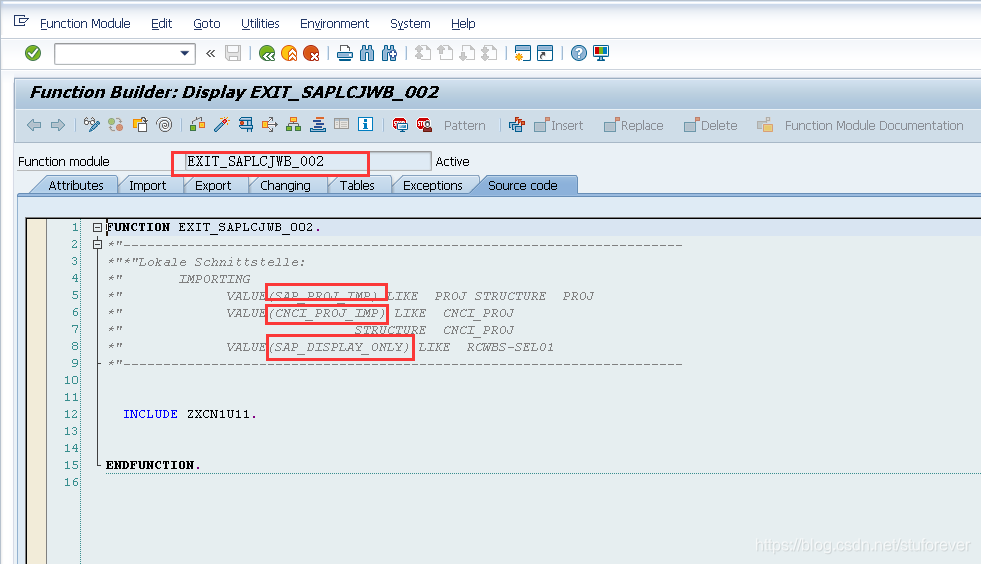Open the command field dropdown arrow

click(x=185, y=53)
